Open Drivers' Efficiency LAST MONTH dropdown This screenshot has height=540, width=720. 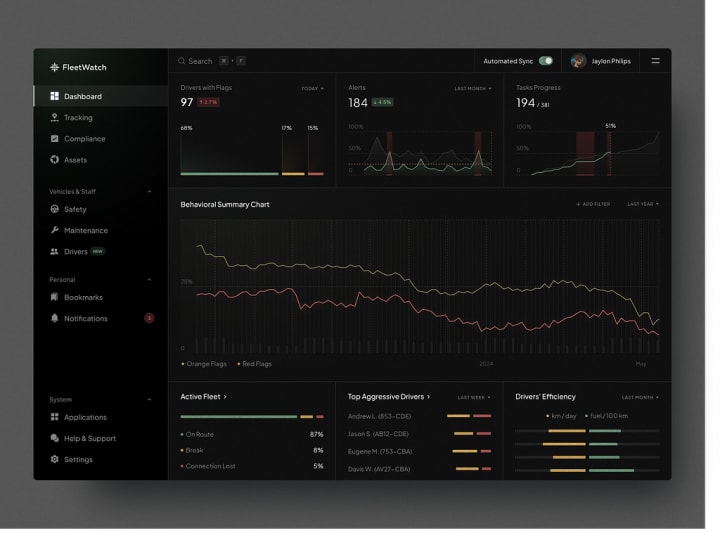(x=641, y=398)
